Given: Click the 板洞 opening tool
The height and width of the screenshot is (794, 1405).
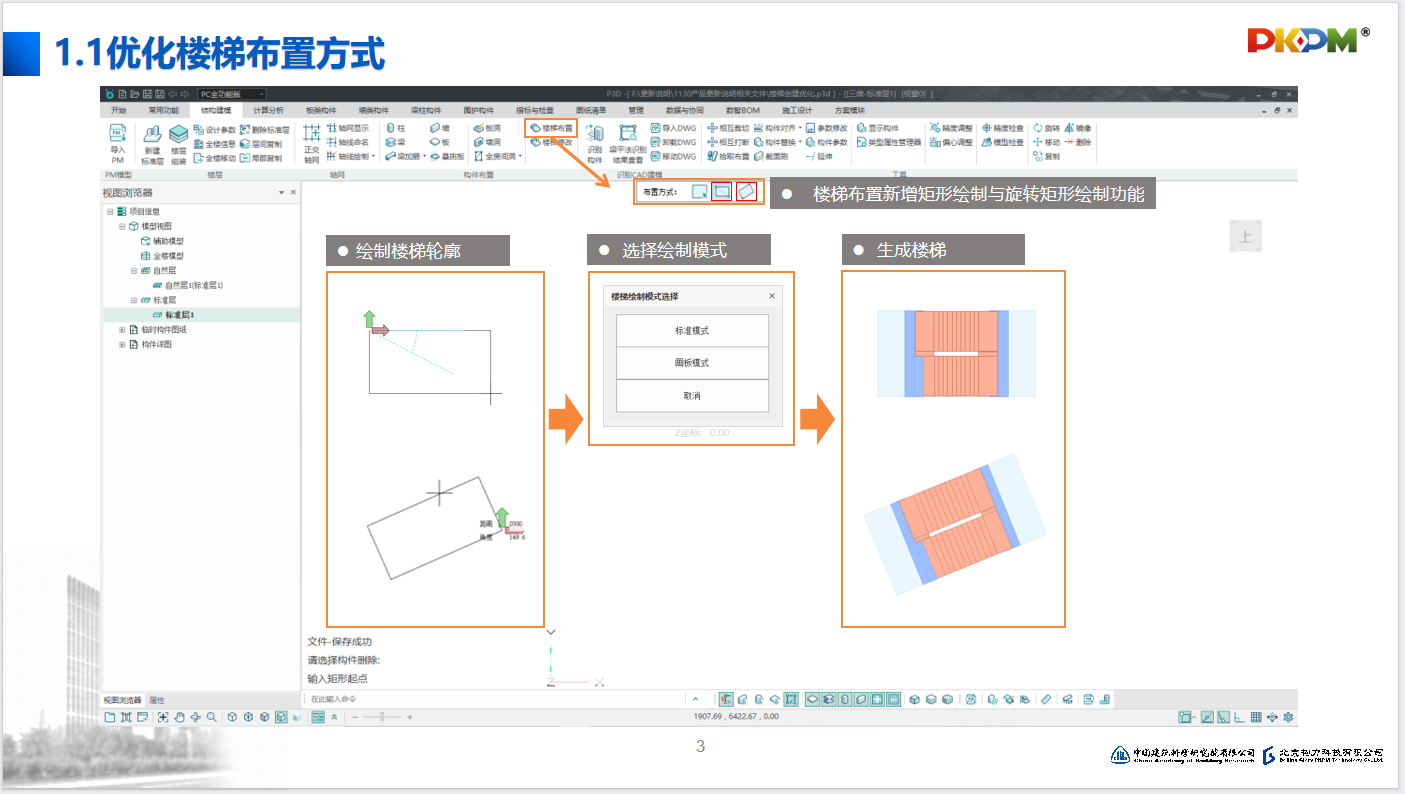Looking at the screenshot, I should 487,128.
